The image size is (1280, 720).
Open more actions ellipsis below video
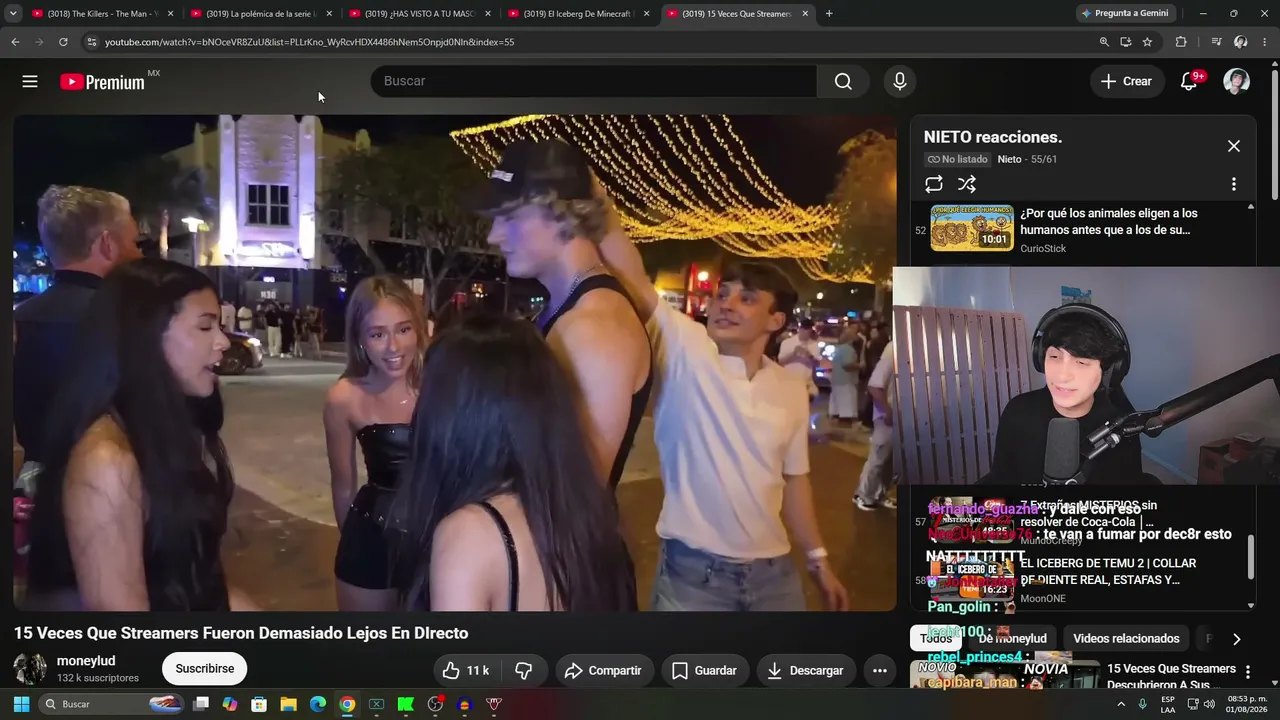(x=879, y=670)
